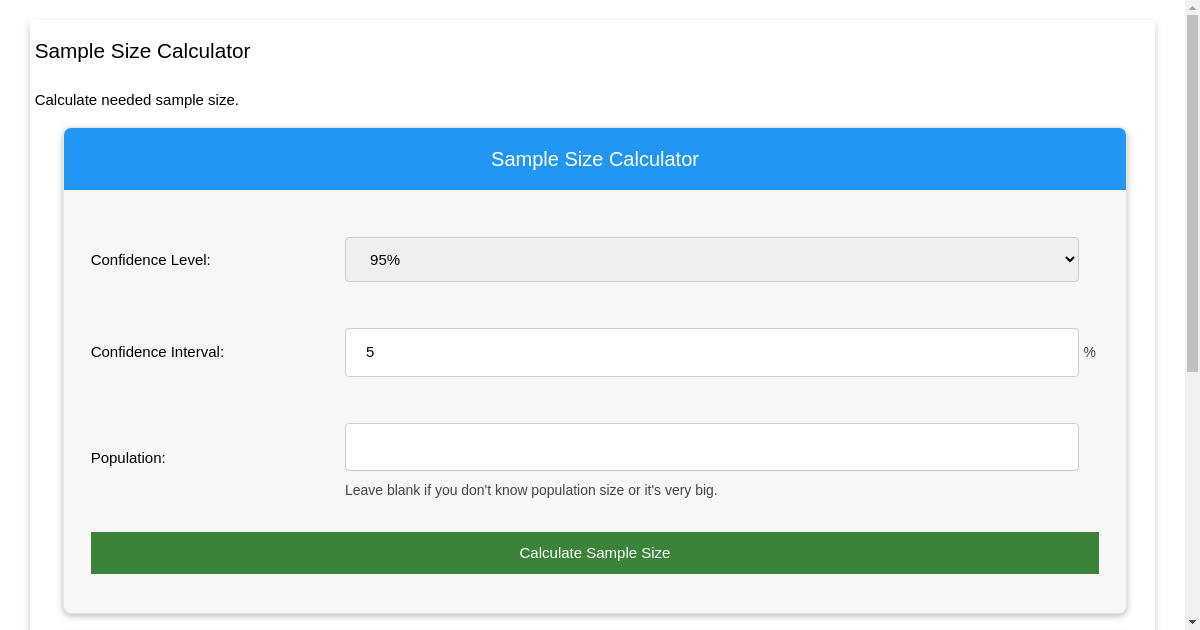This screenshot has height=630, width=1200.
Task: Click the scrollbar up arrow
Action: pos(1190,7)
